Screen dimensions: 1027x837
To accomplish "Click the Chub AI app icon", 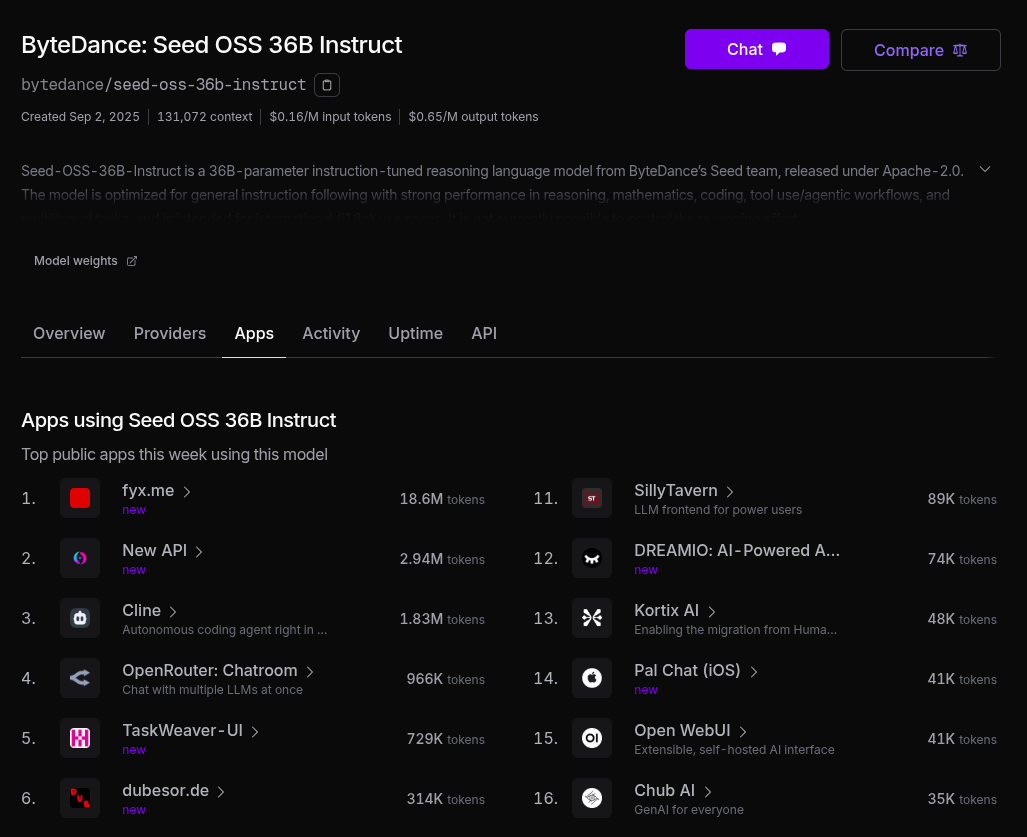I will [x=592, y=798].
